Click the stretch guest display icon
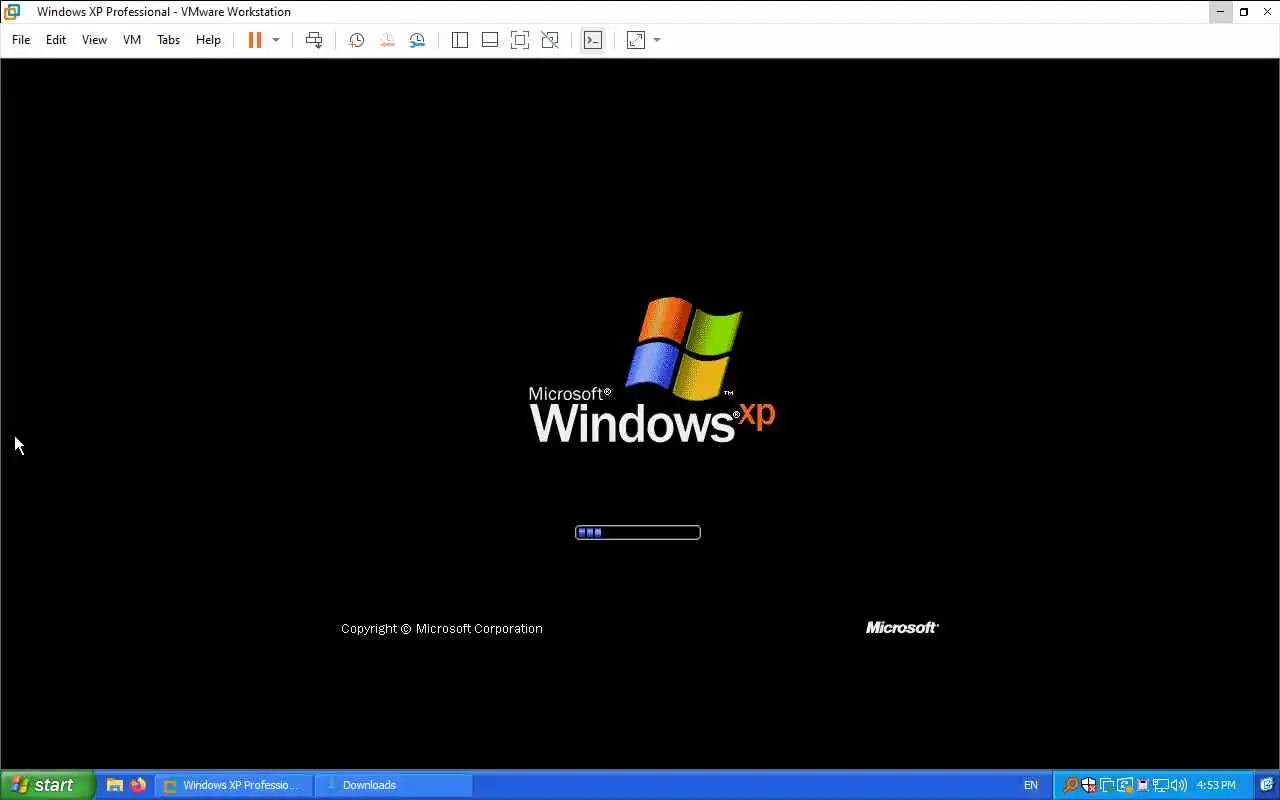Viewport: 1280px width, 800px height. 636,40
